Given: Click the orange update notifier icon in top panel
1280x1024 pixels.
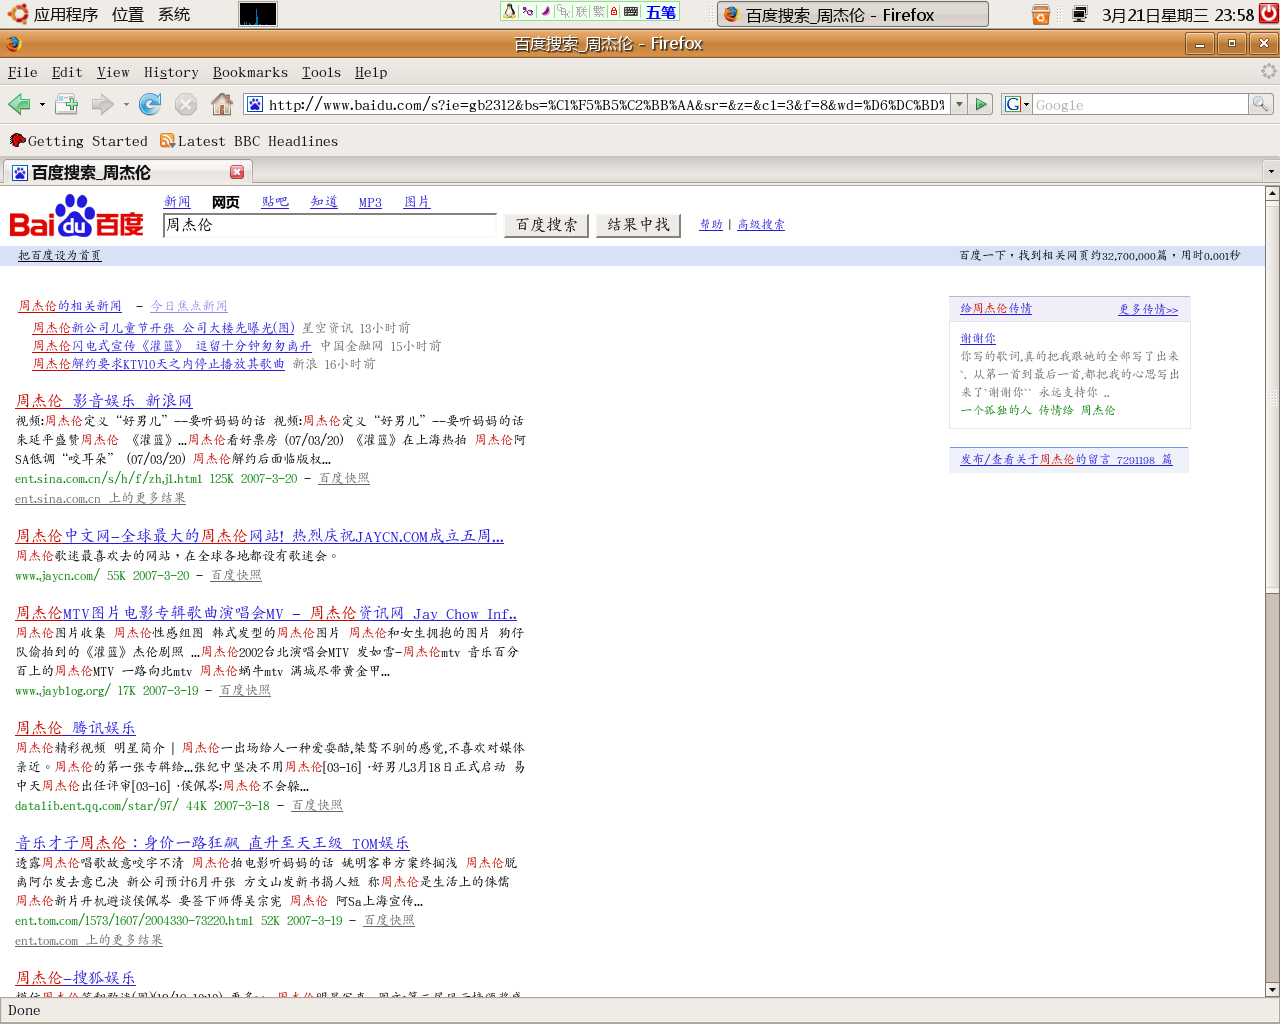Looking at the screenshot, I should (x=1041, y=14).
